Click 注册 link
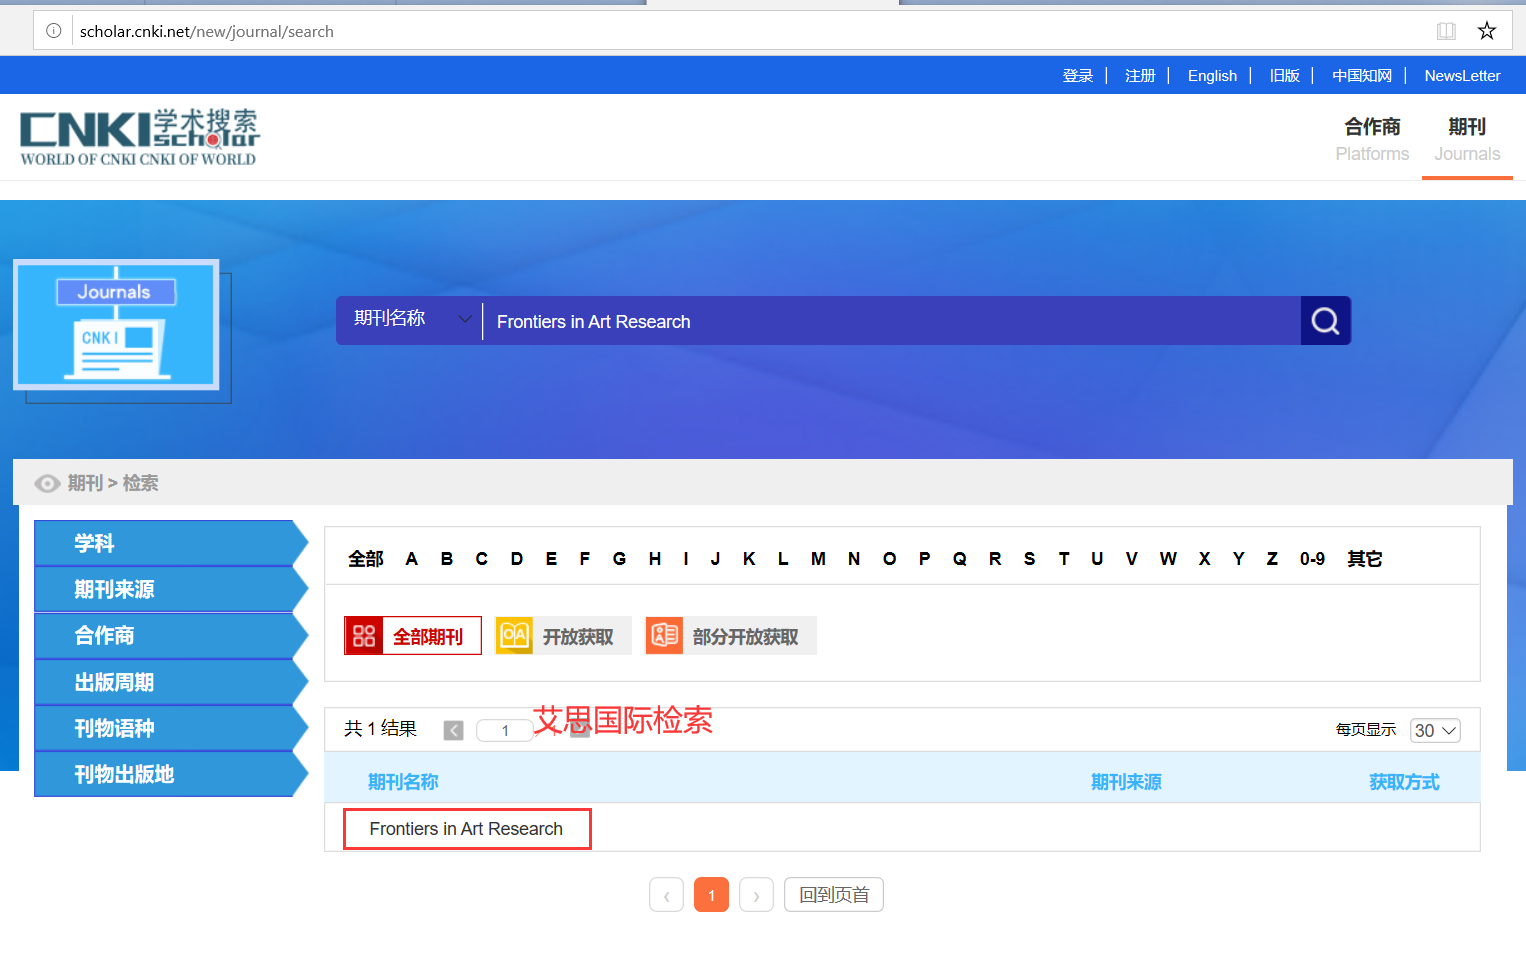 (1140, 75)
